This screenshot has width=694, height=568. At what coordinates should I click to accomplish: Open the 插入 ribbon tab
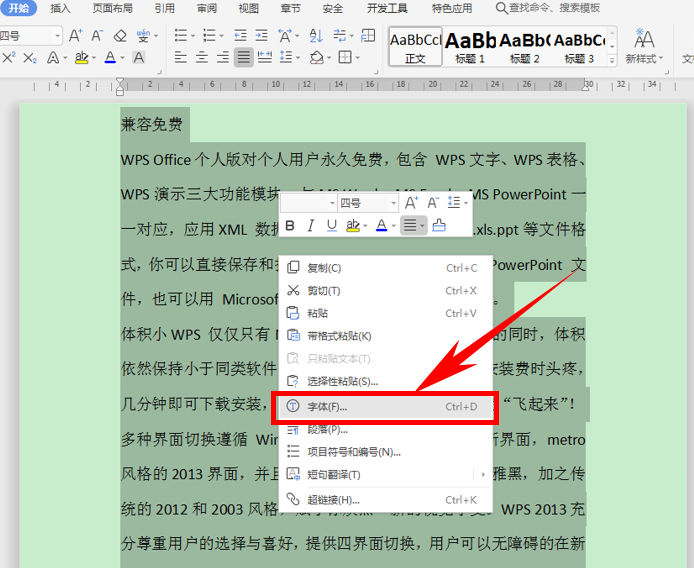pyautogui.click(x=61, y=8)
